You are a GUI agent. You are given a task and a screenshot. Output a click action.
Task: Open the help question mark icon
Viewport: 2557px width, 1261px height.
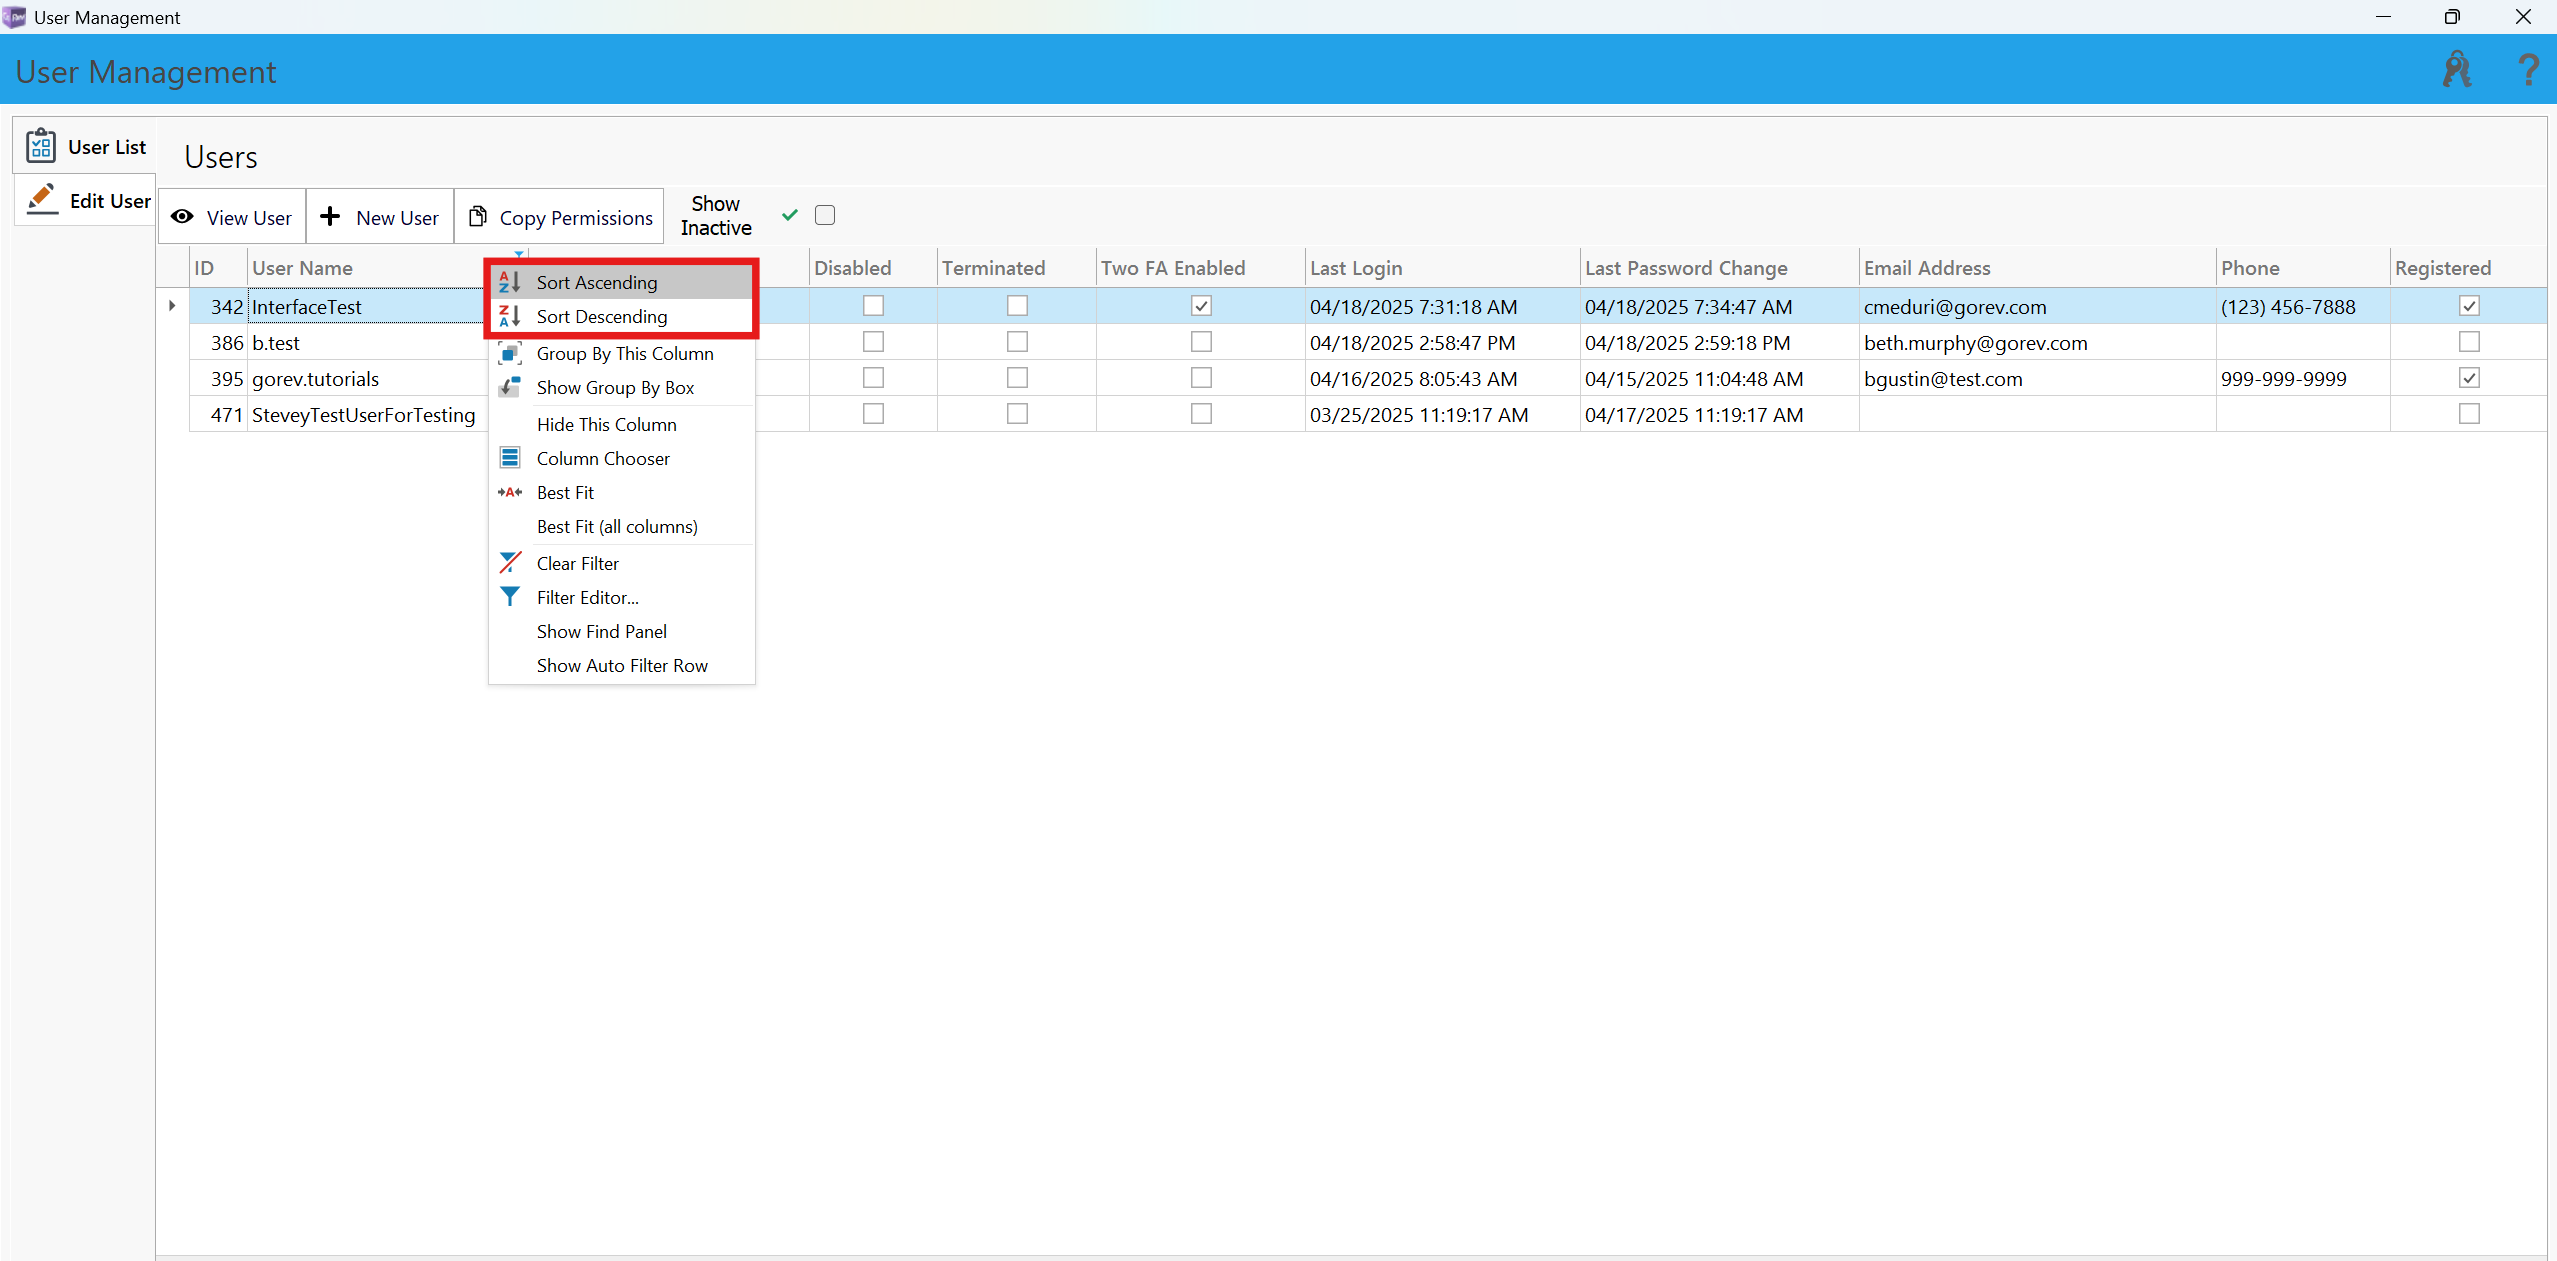click(x=2528, y=70)
